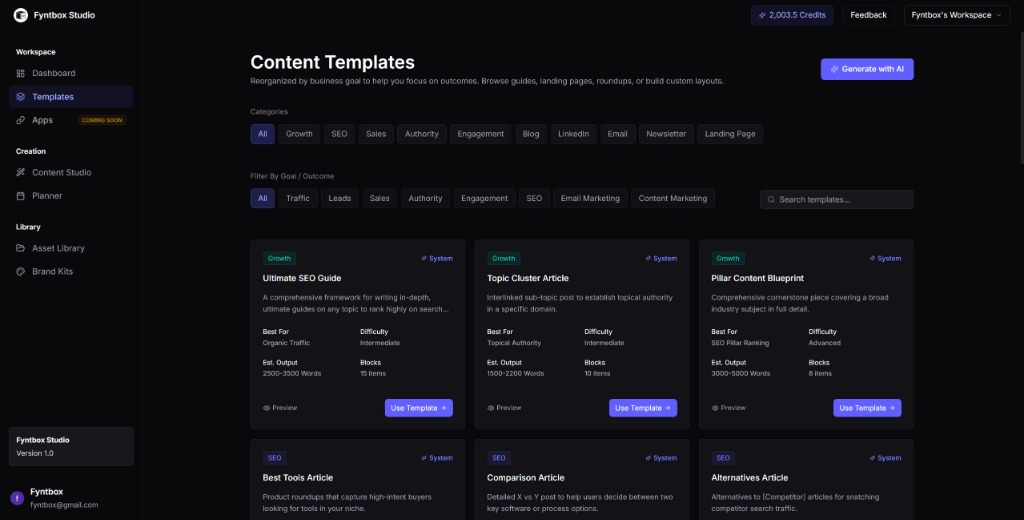This screenshot has width=1024, height=520.
Task: Filter by Sales goal
Action: tap(379, 199)
